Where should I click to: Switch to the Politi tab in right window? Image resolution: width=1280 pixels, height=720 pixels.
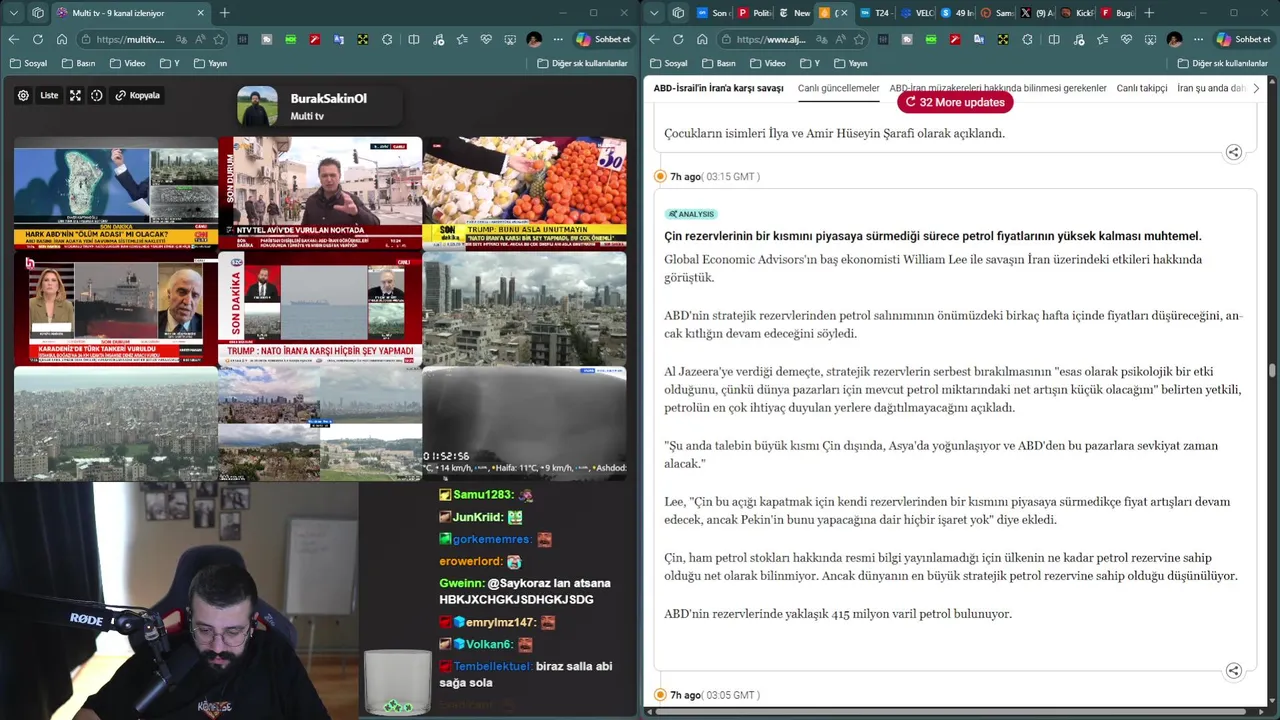click(755, 13)
